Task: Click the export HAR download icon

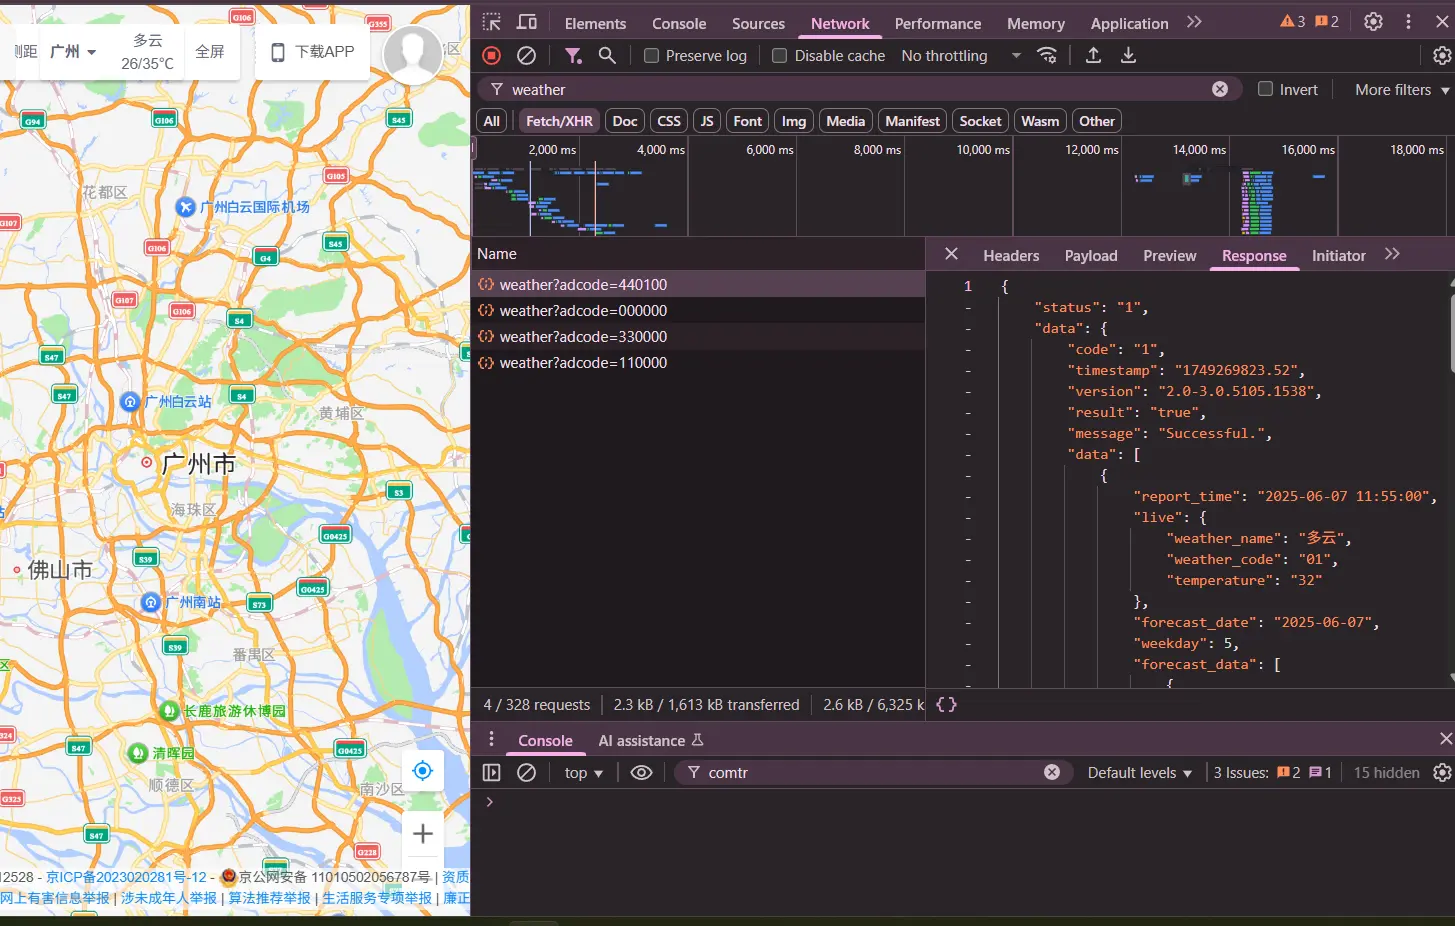Action: [x=1128, y=56]
